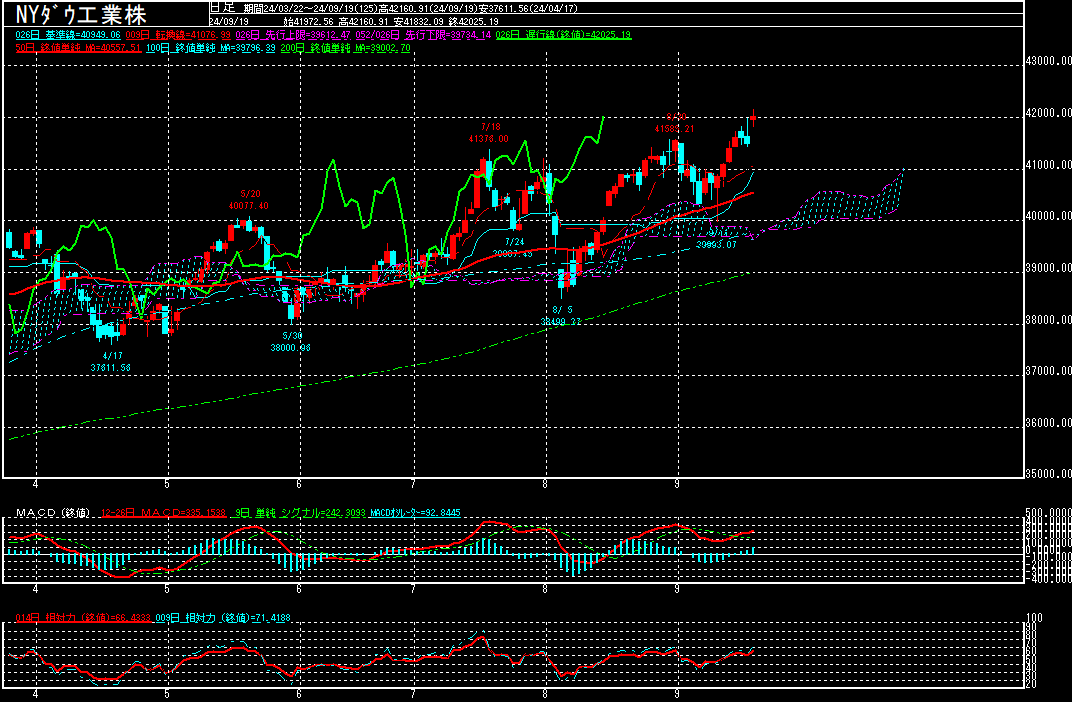
Task: Click the 40000.00 price axis label
Action: point(1049,216)
